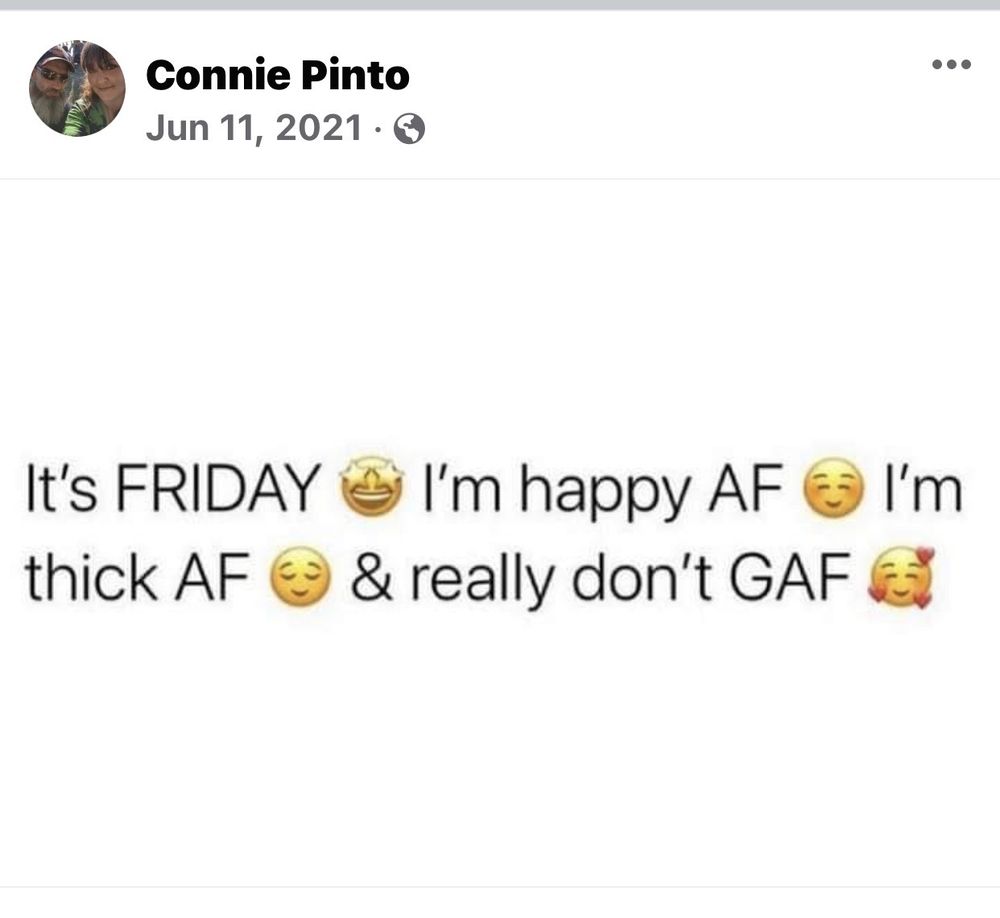The image size is (1000, 918).
Task: Open the three-dot post options menu
Action: (950, 65)
